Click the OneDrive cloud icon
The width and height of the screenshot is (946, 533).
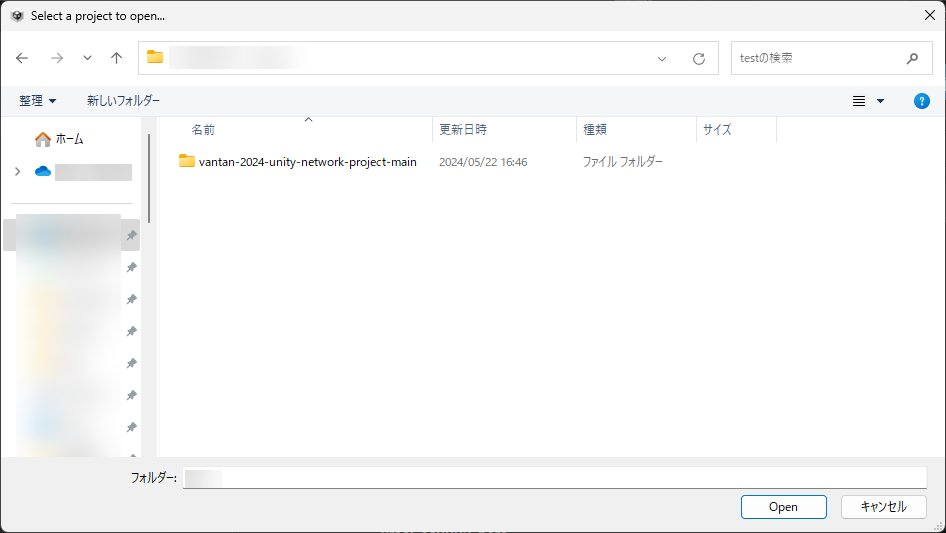[43, 171]
